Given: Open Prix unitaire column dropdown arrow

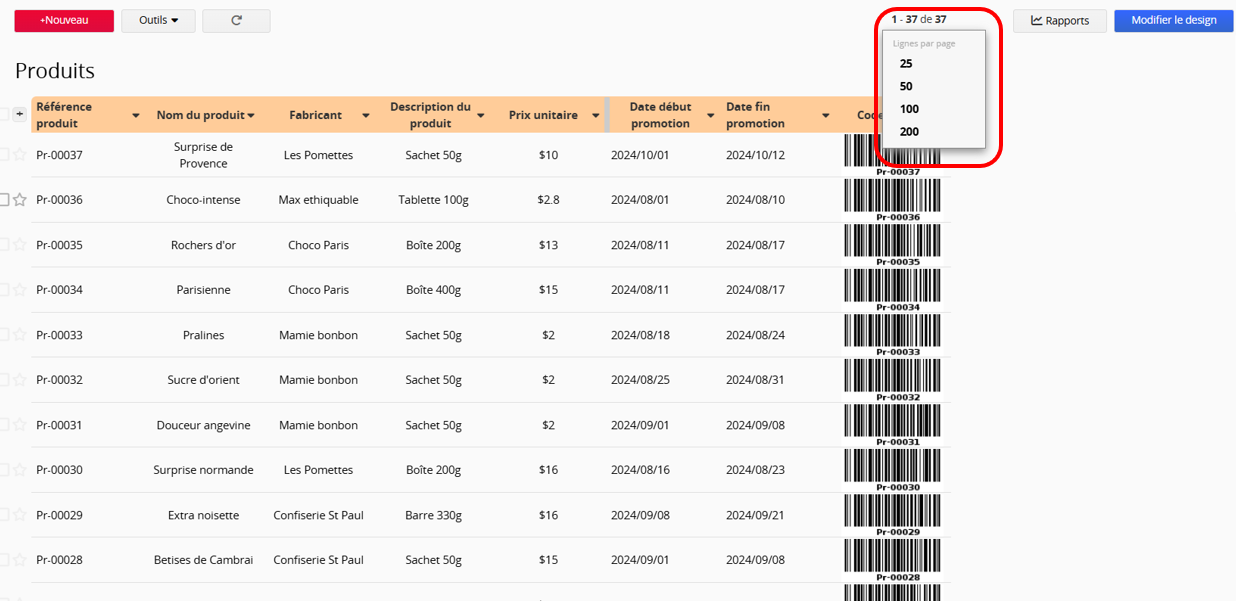Looking at the screenshot, I should pyautogui.click(x=593, y=116).
